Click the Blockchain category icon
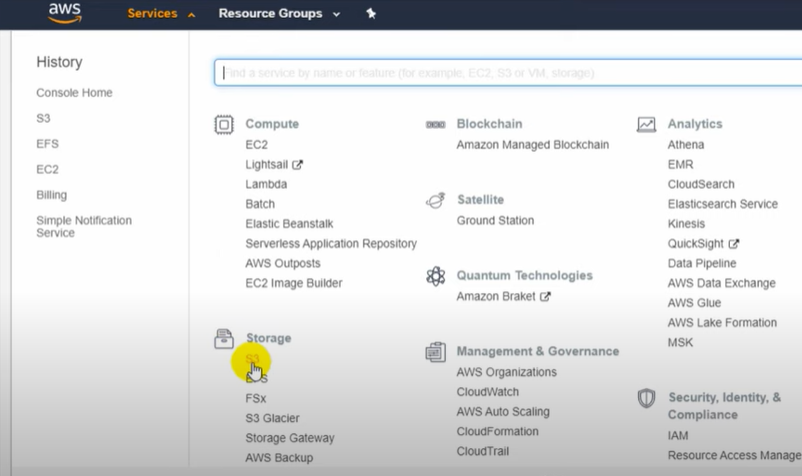Viewport: 802px width, 476px height. click(x=435, y=125)
